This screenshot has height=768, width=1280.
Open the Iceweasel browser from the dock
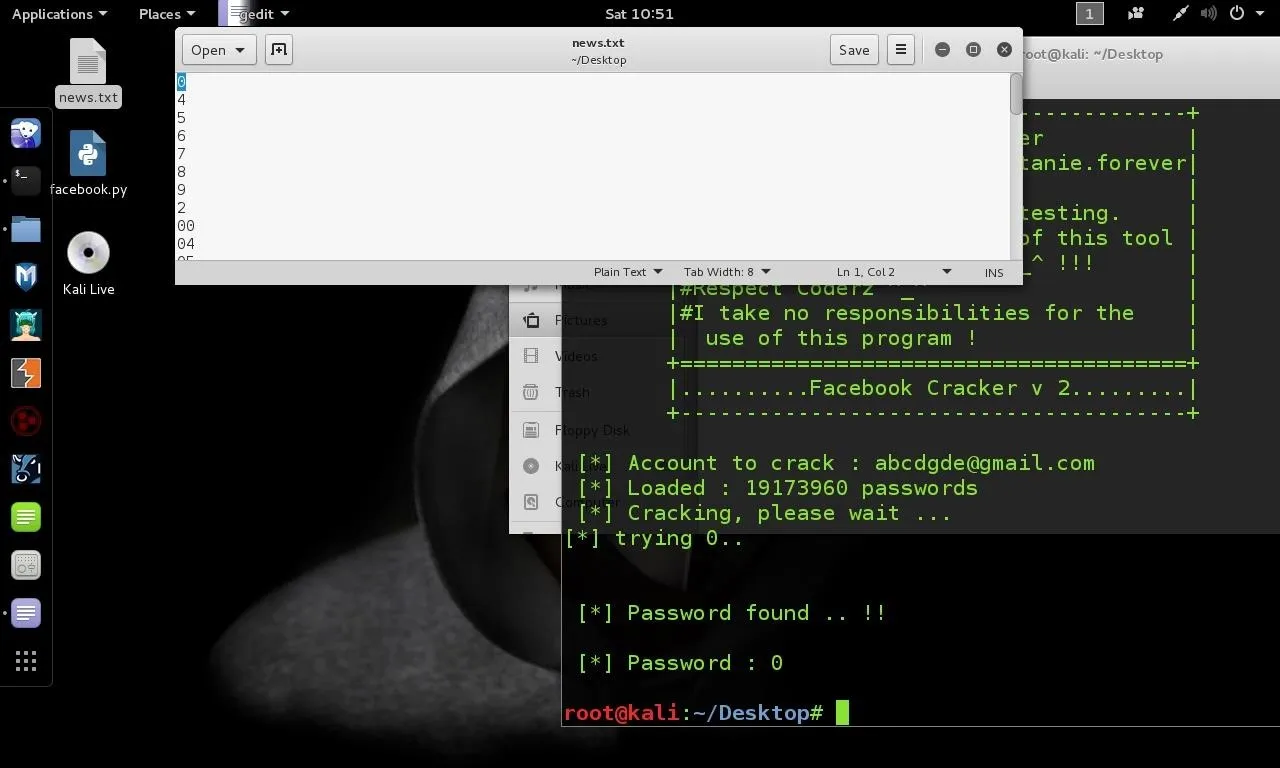tap(26, 133)
